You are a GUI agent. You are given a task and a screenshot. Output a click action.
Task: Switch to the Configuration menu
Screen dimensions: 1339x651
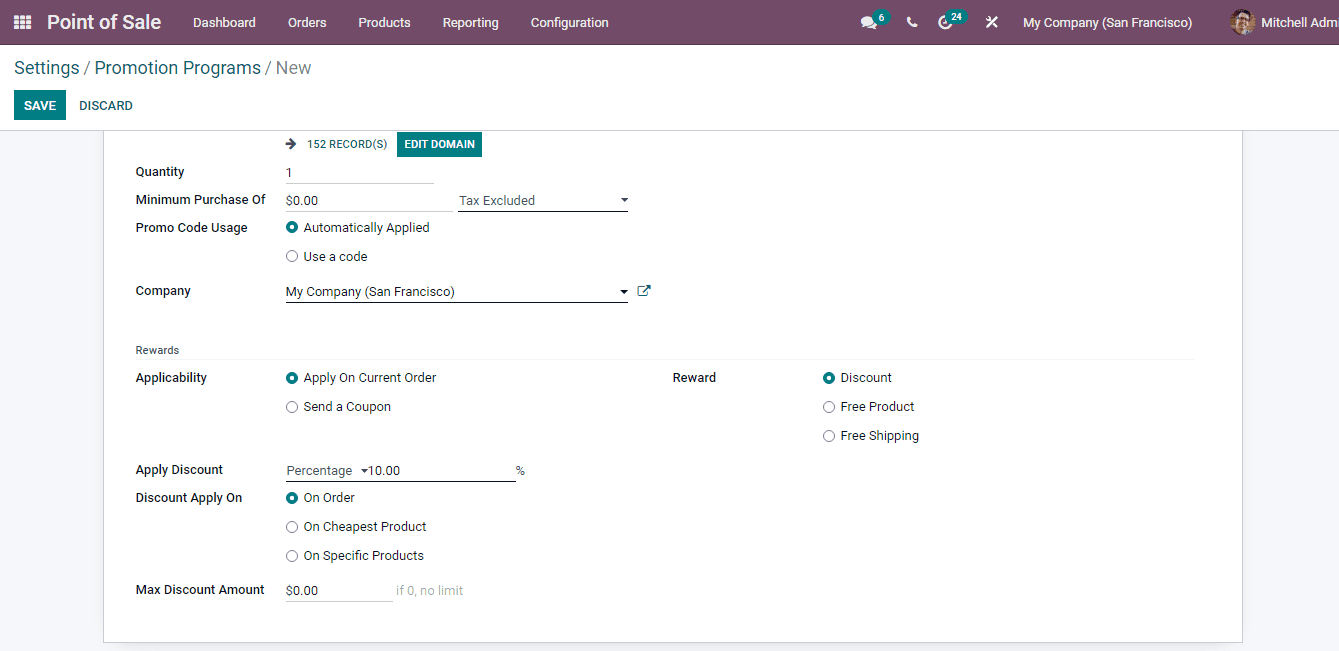569,22
